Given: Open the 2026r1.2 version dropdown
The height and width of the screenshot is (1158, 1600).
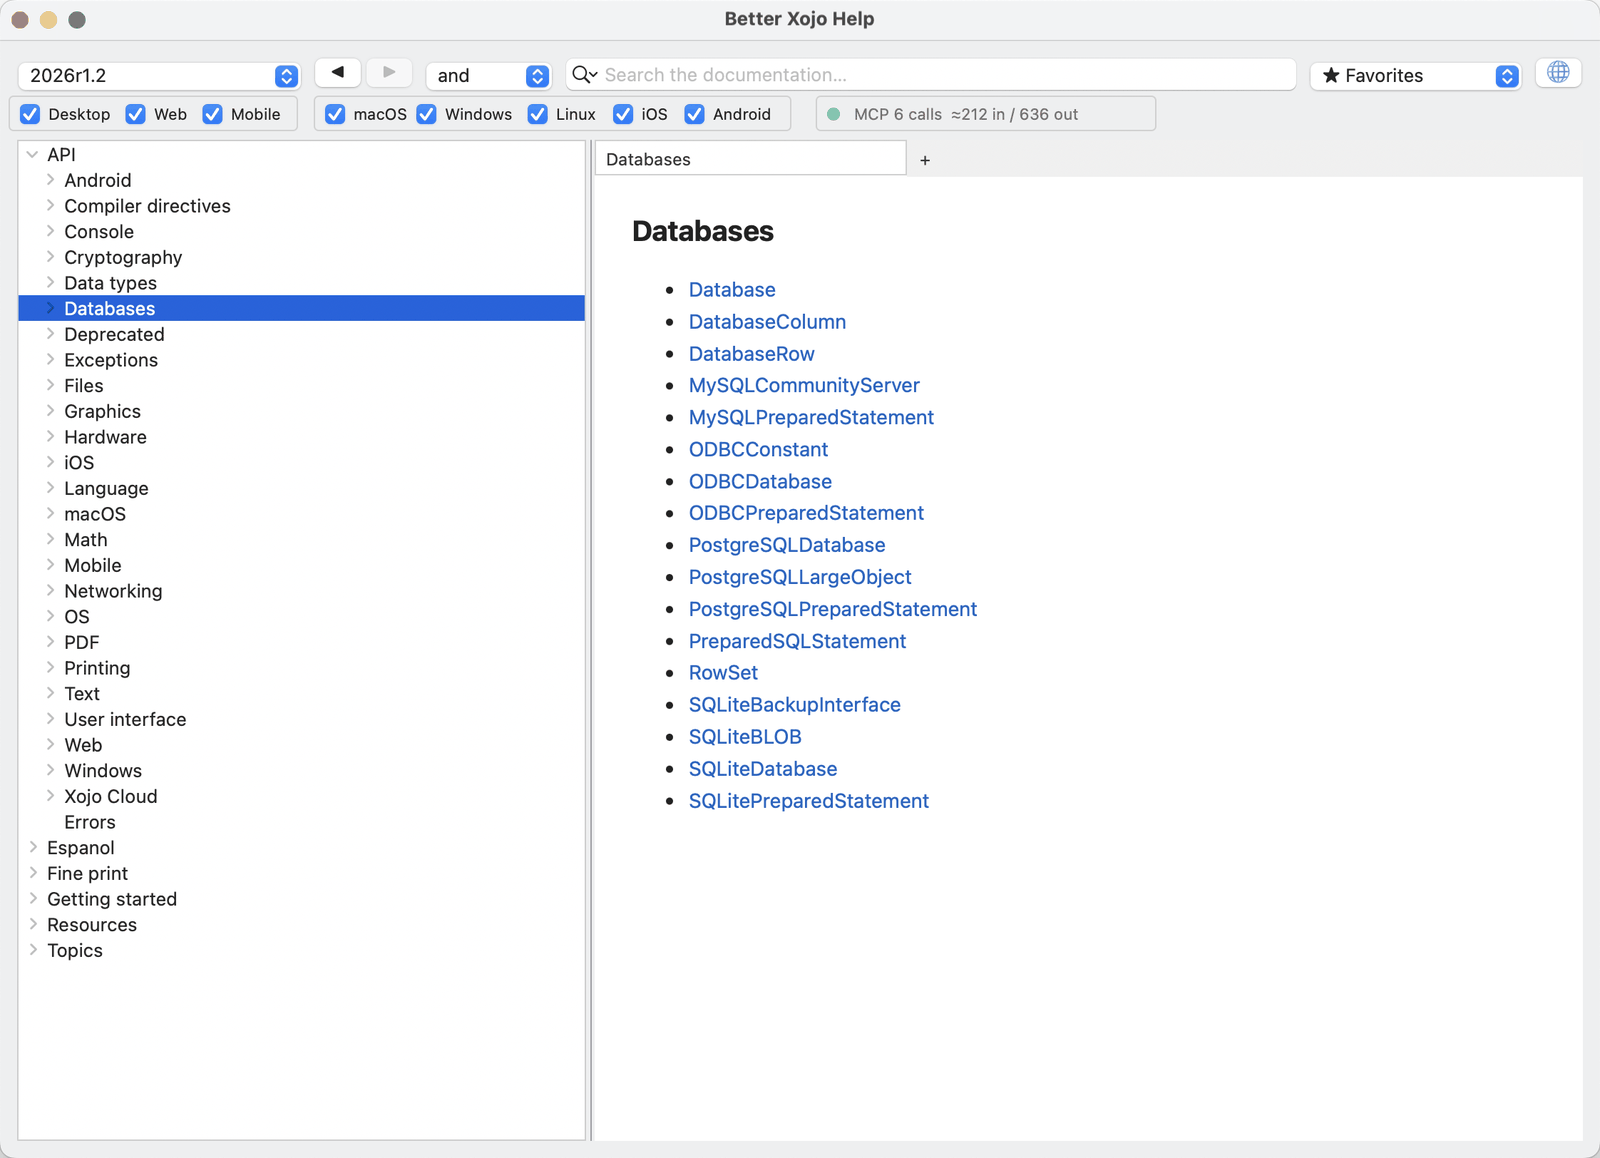Looking at the screenshot, I should pos(159,76).
